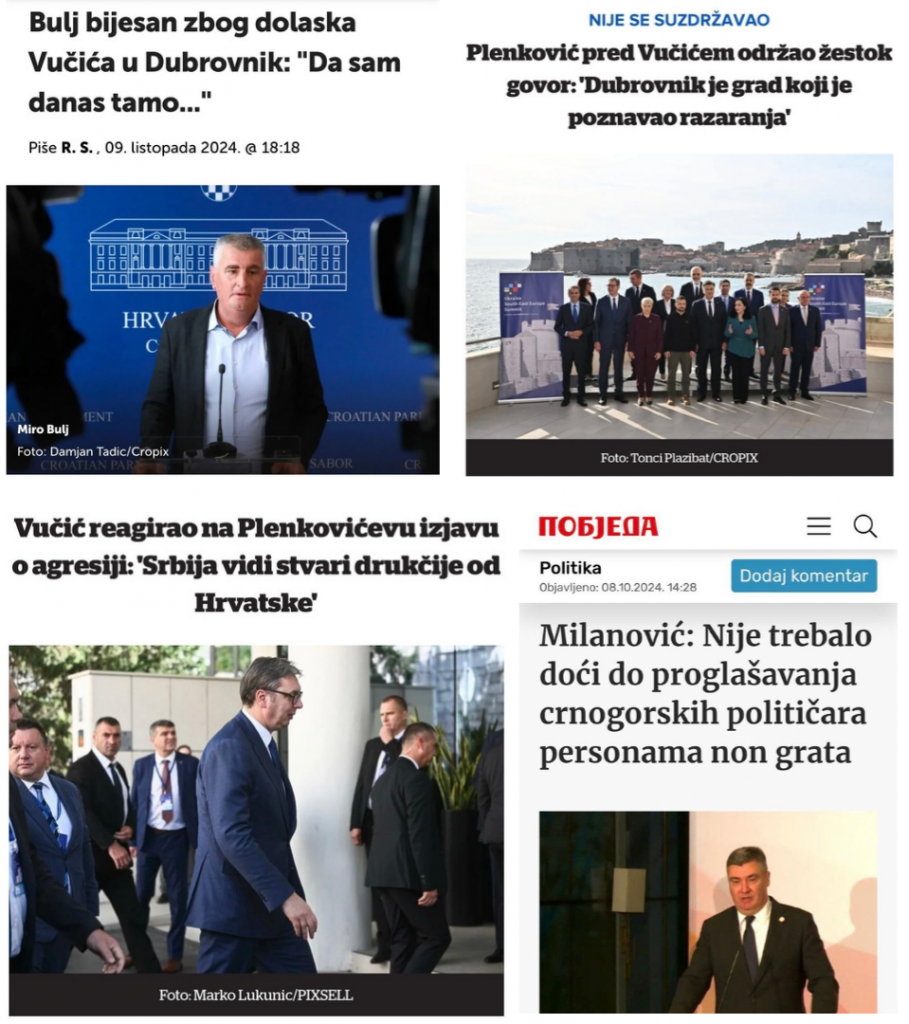909x1024 pixels.
Task: Open the headline 'Plenković pred Vučićem održao žestok govor'
Action: [x=679, y=85]
